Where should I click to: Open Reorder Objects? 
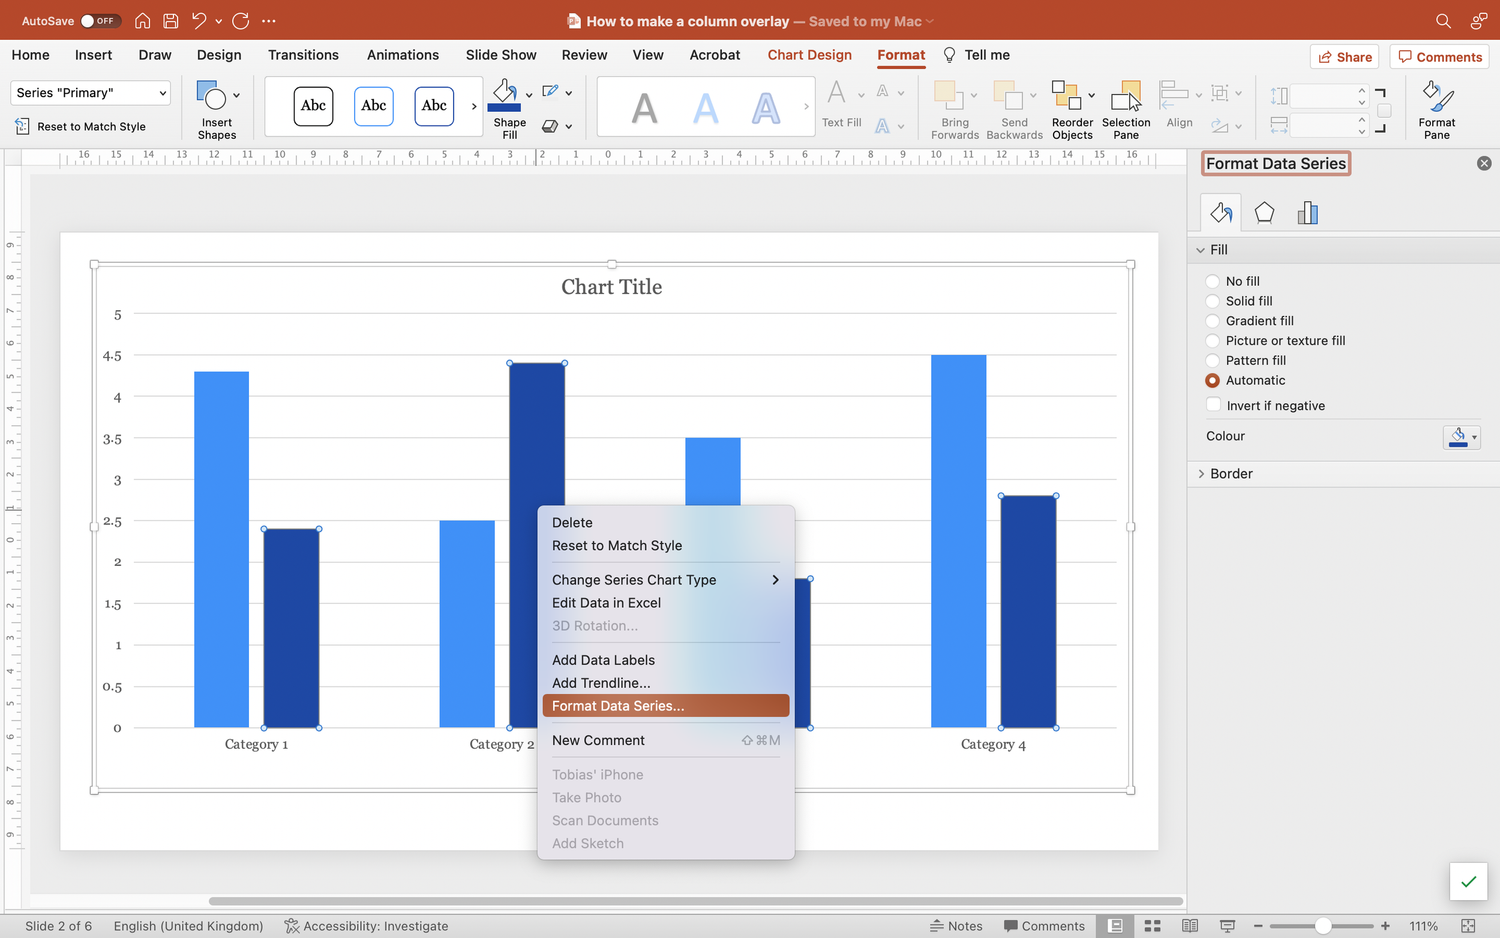[x=1072, y=109]
